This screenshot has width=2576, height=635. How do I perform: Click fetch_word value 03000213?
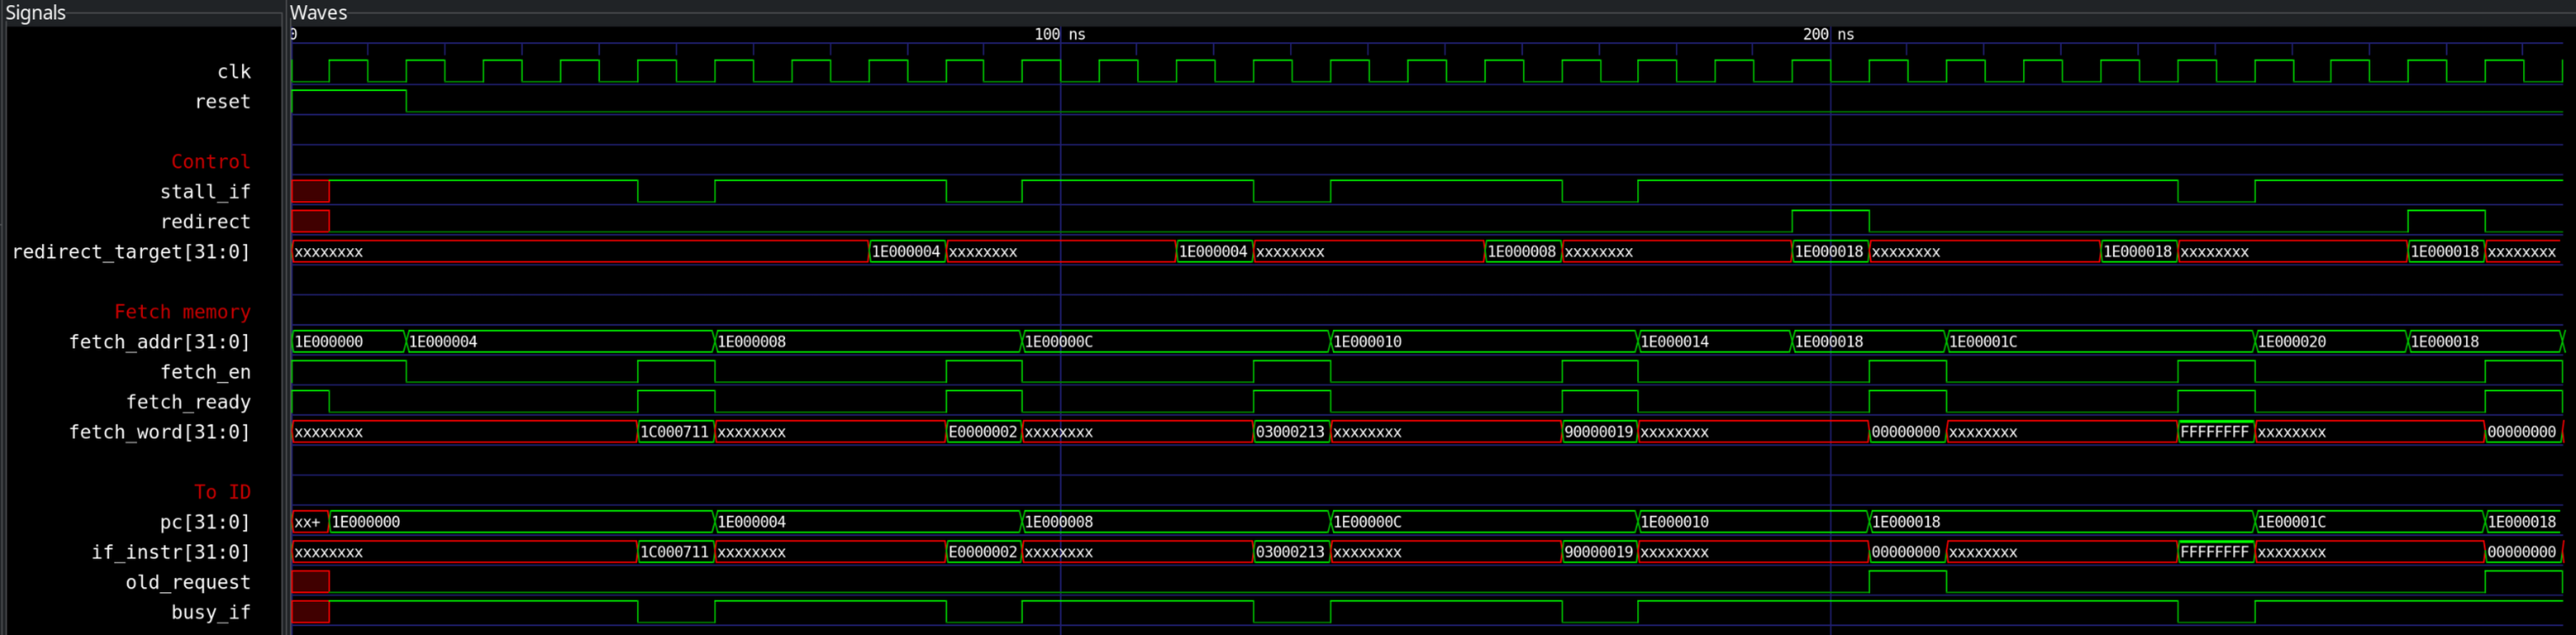pos(1291,431)
